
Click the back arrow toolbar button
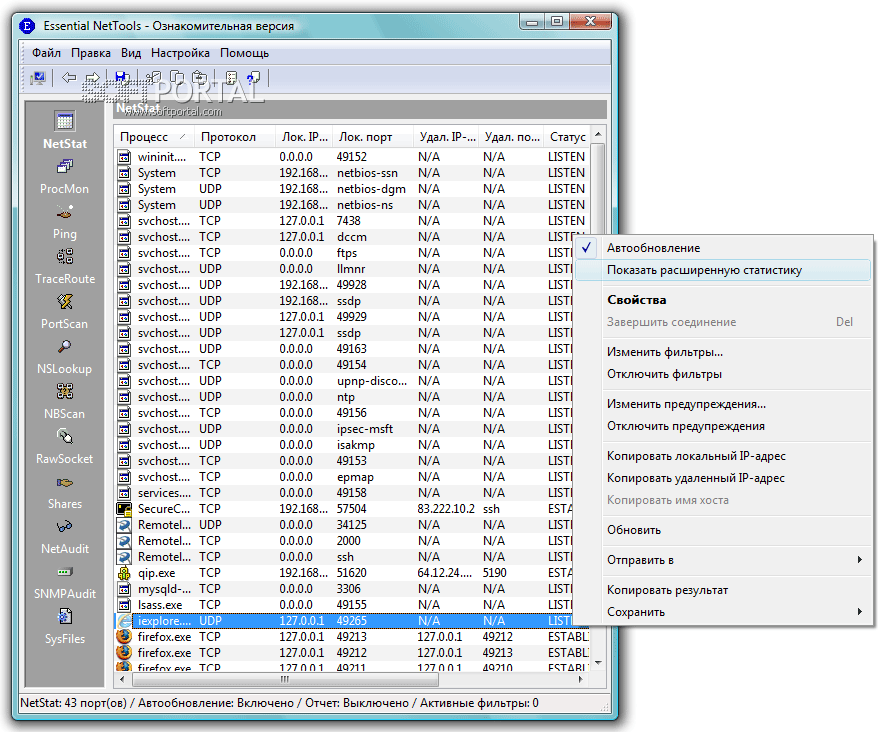click(x=69, y=78)
